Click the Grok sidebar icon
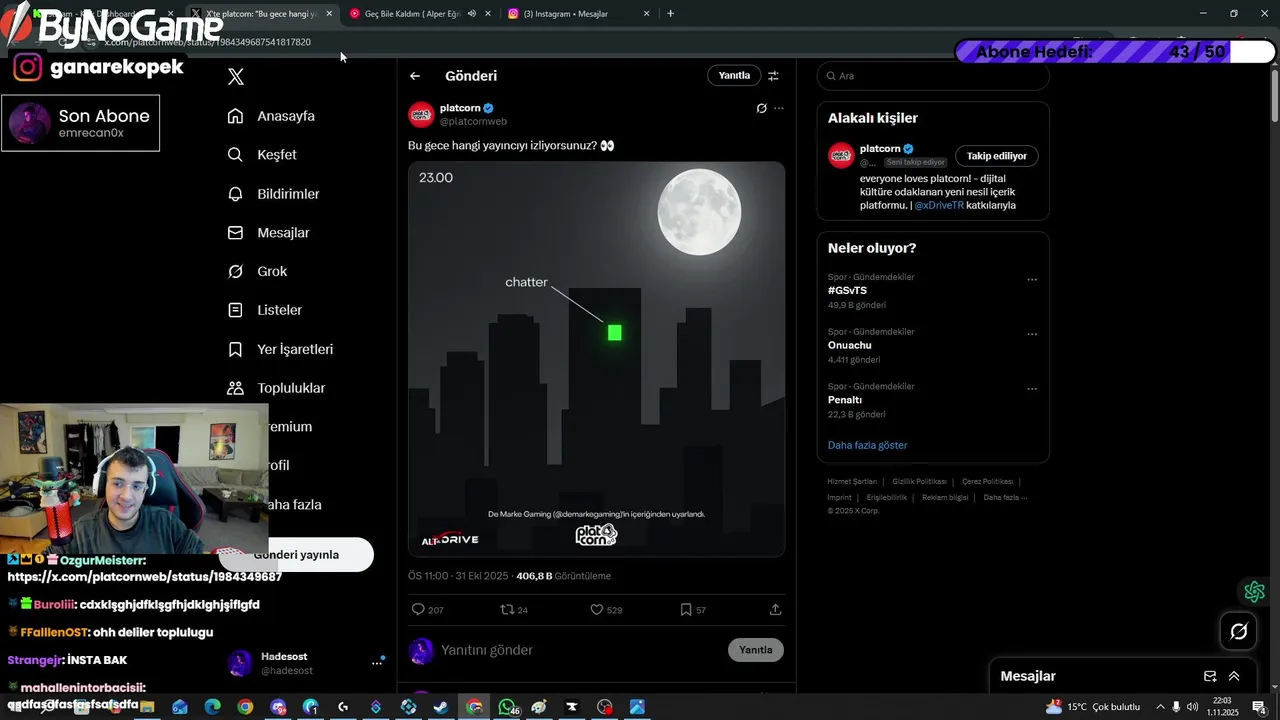This screenshot has height=720, width=1280. [x=235, y=271]
